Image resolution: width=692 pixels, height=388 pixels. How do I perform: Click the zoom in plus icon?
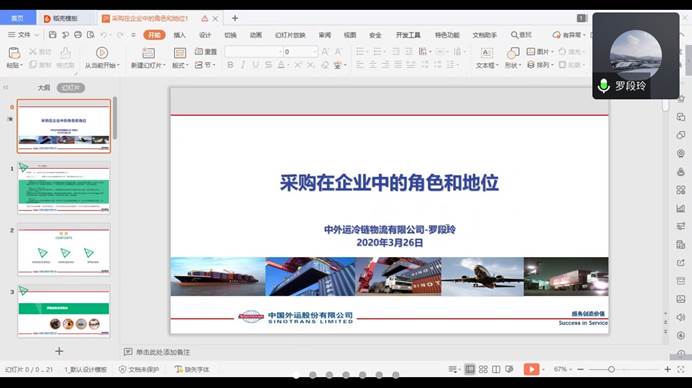pyautogui.click(x=667, y=369)
